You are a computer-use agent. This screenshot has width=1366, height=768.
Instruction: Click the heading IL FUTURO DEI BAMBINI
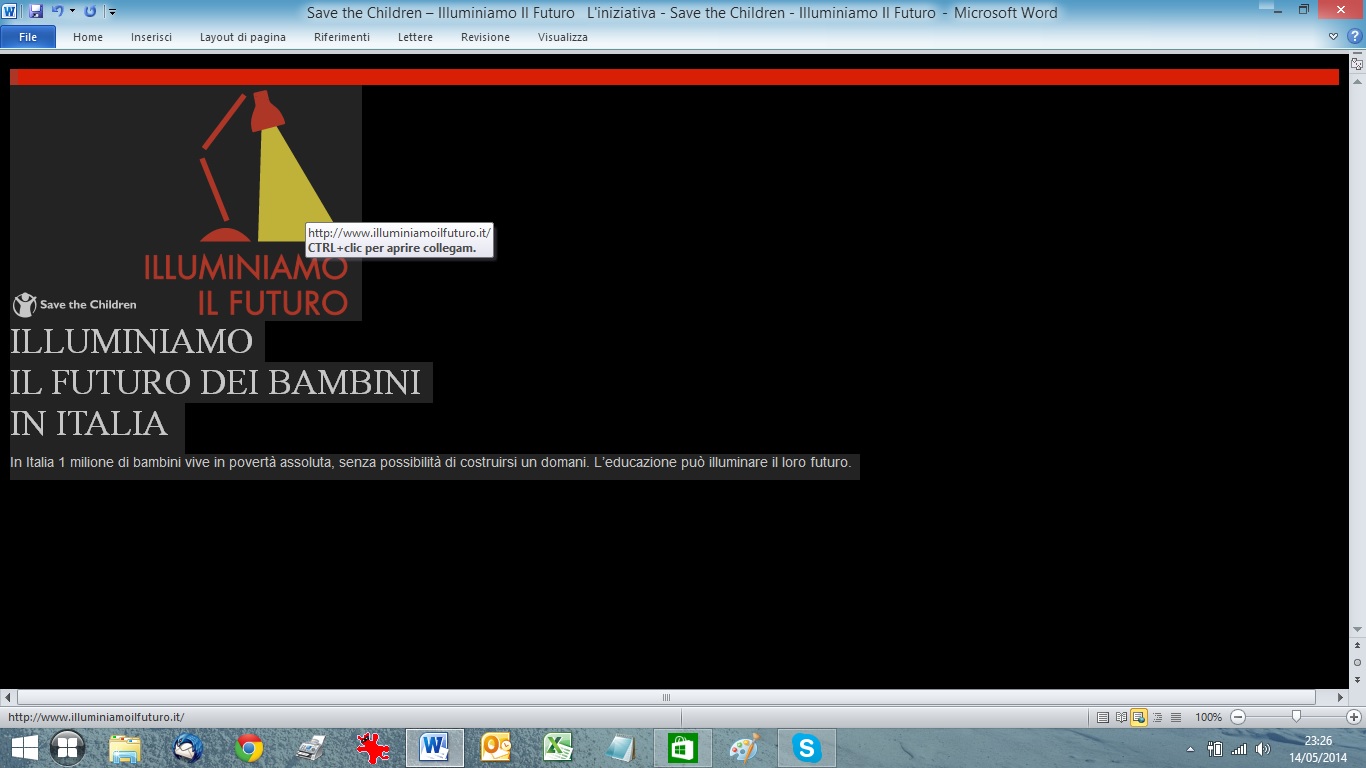click(215, 382)
